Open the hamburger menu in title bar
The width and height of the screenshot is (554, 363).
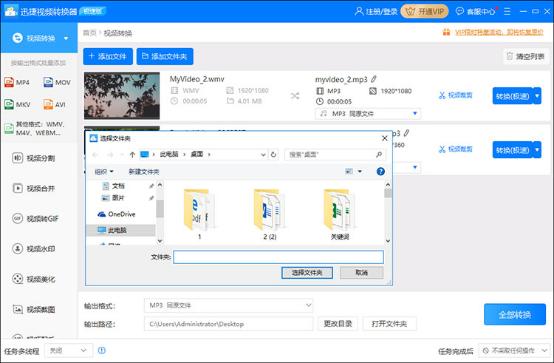point(507,11)
